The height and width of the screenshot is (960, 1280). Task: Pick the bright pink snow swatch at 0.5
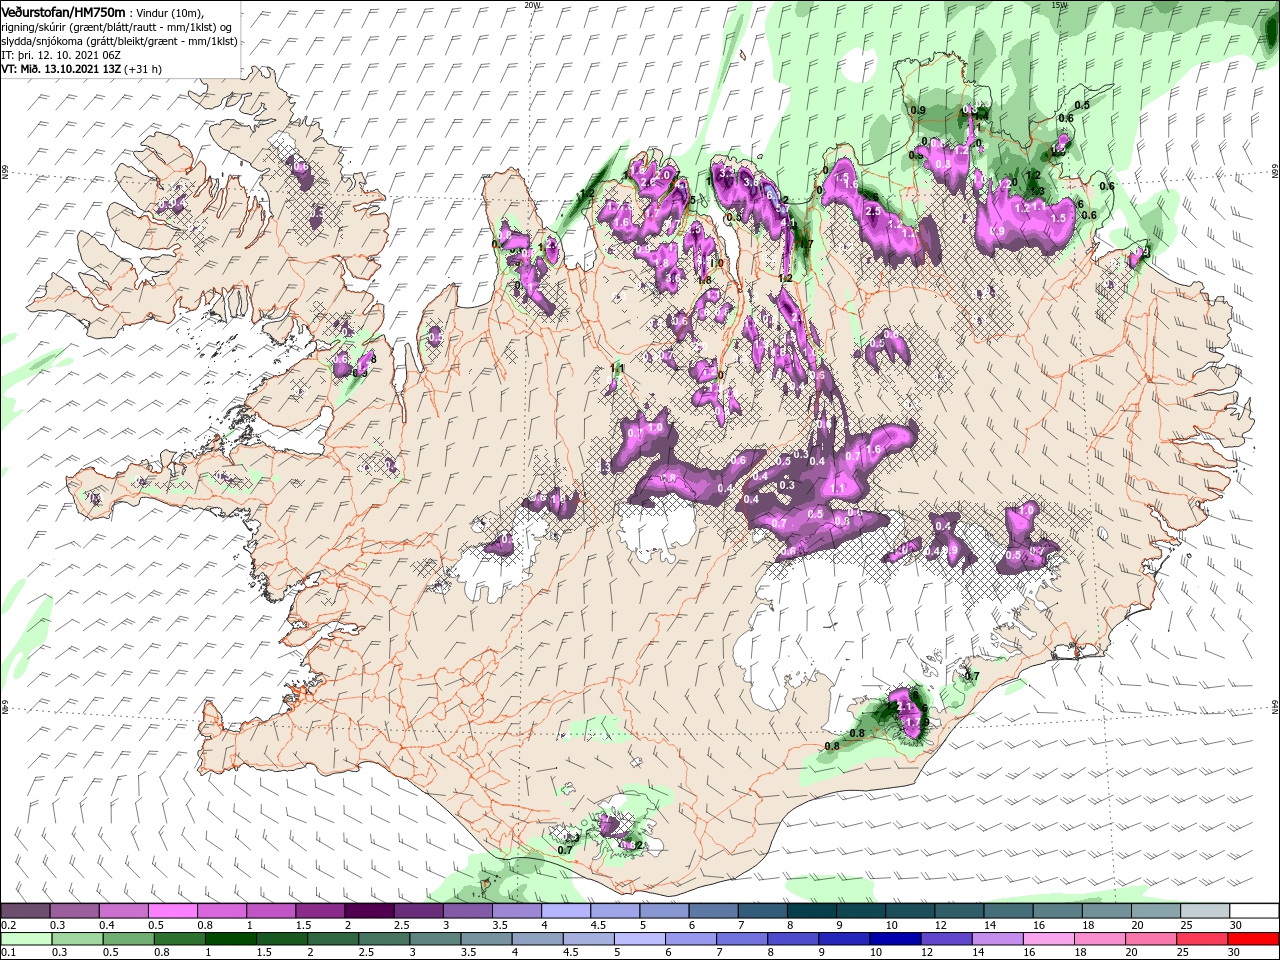point(173,910)
